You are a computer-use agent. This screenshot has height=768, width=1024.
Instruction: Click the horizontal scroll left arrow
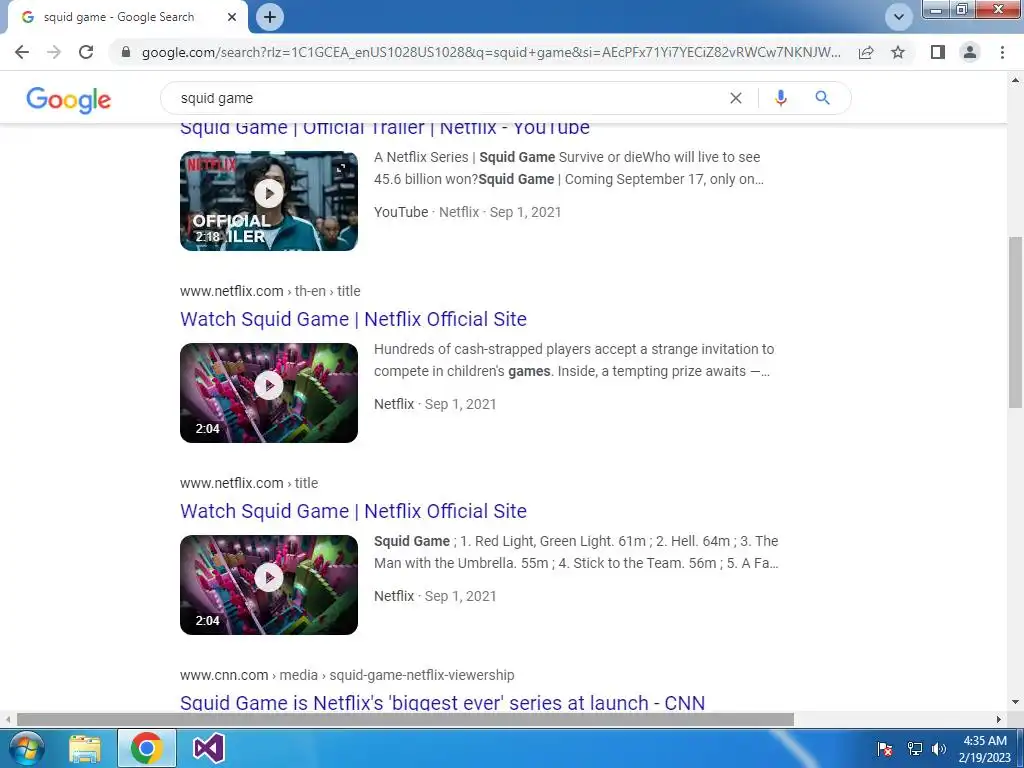[x=8, y=719]
